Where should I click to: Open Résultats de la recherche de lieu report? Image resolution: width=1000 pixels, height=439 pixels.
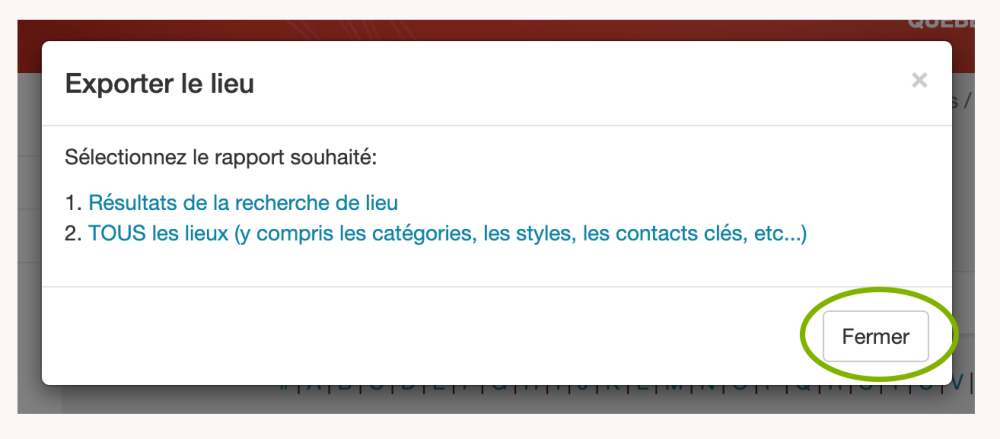coord(243,203)
